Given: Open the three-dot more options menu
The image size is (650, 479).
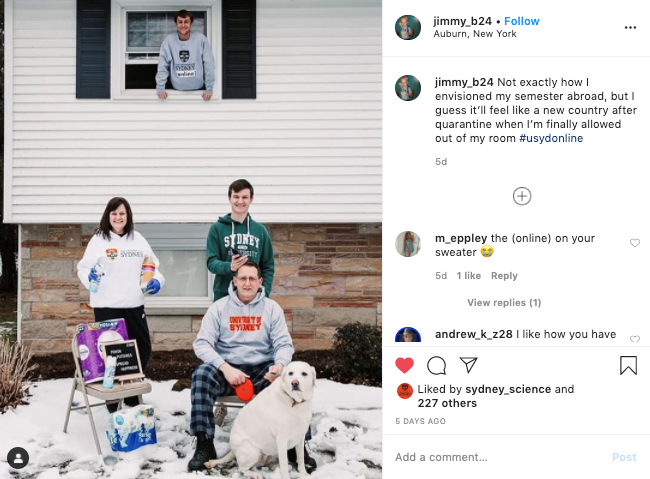Looking at the screenshot, I should coord(630,27).
